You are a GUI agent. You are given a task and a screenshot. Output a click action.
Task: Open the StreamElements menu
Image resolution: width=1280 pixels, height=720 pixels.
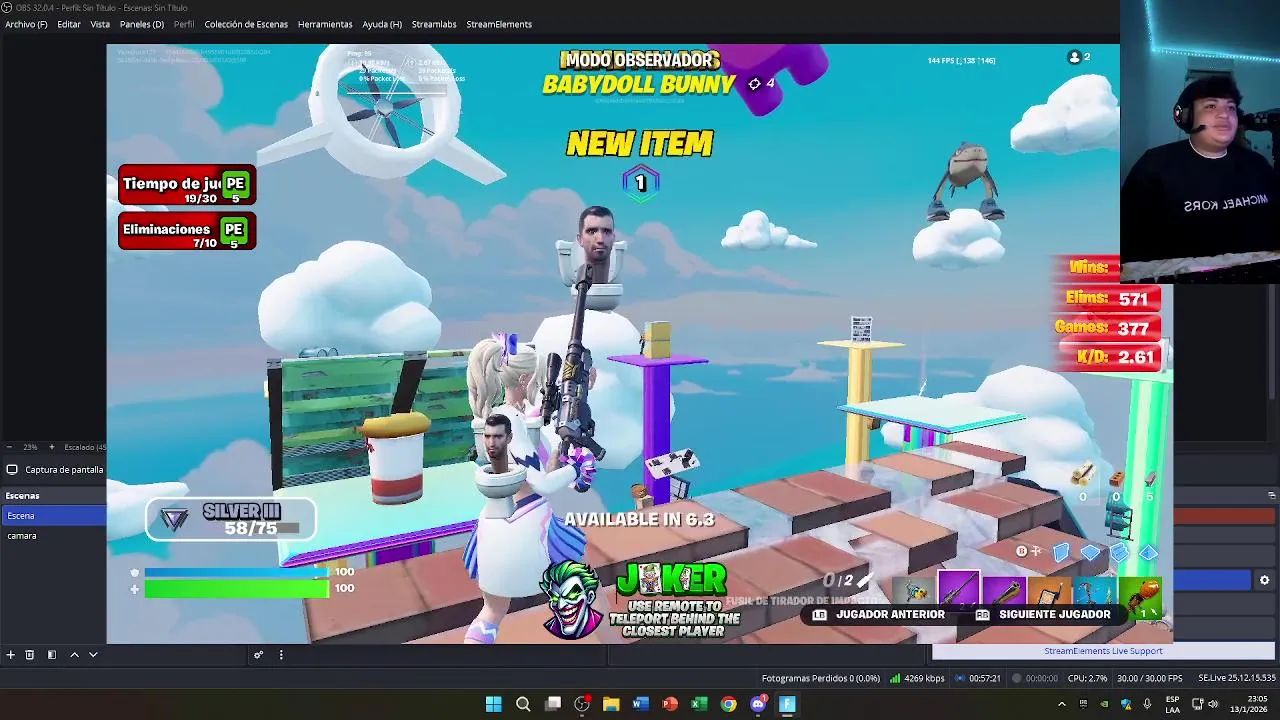[499, 24]
